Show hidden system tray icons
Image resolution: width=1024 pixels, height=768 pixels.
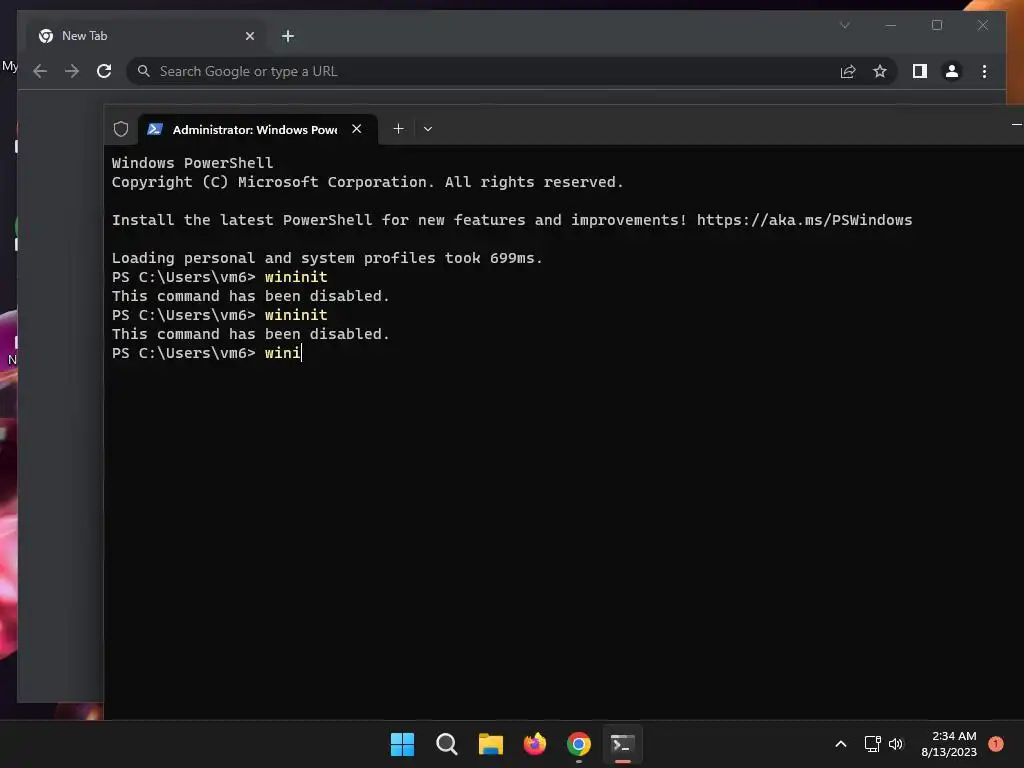pyautogui.click(x=841, y=744)
